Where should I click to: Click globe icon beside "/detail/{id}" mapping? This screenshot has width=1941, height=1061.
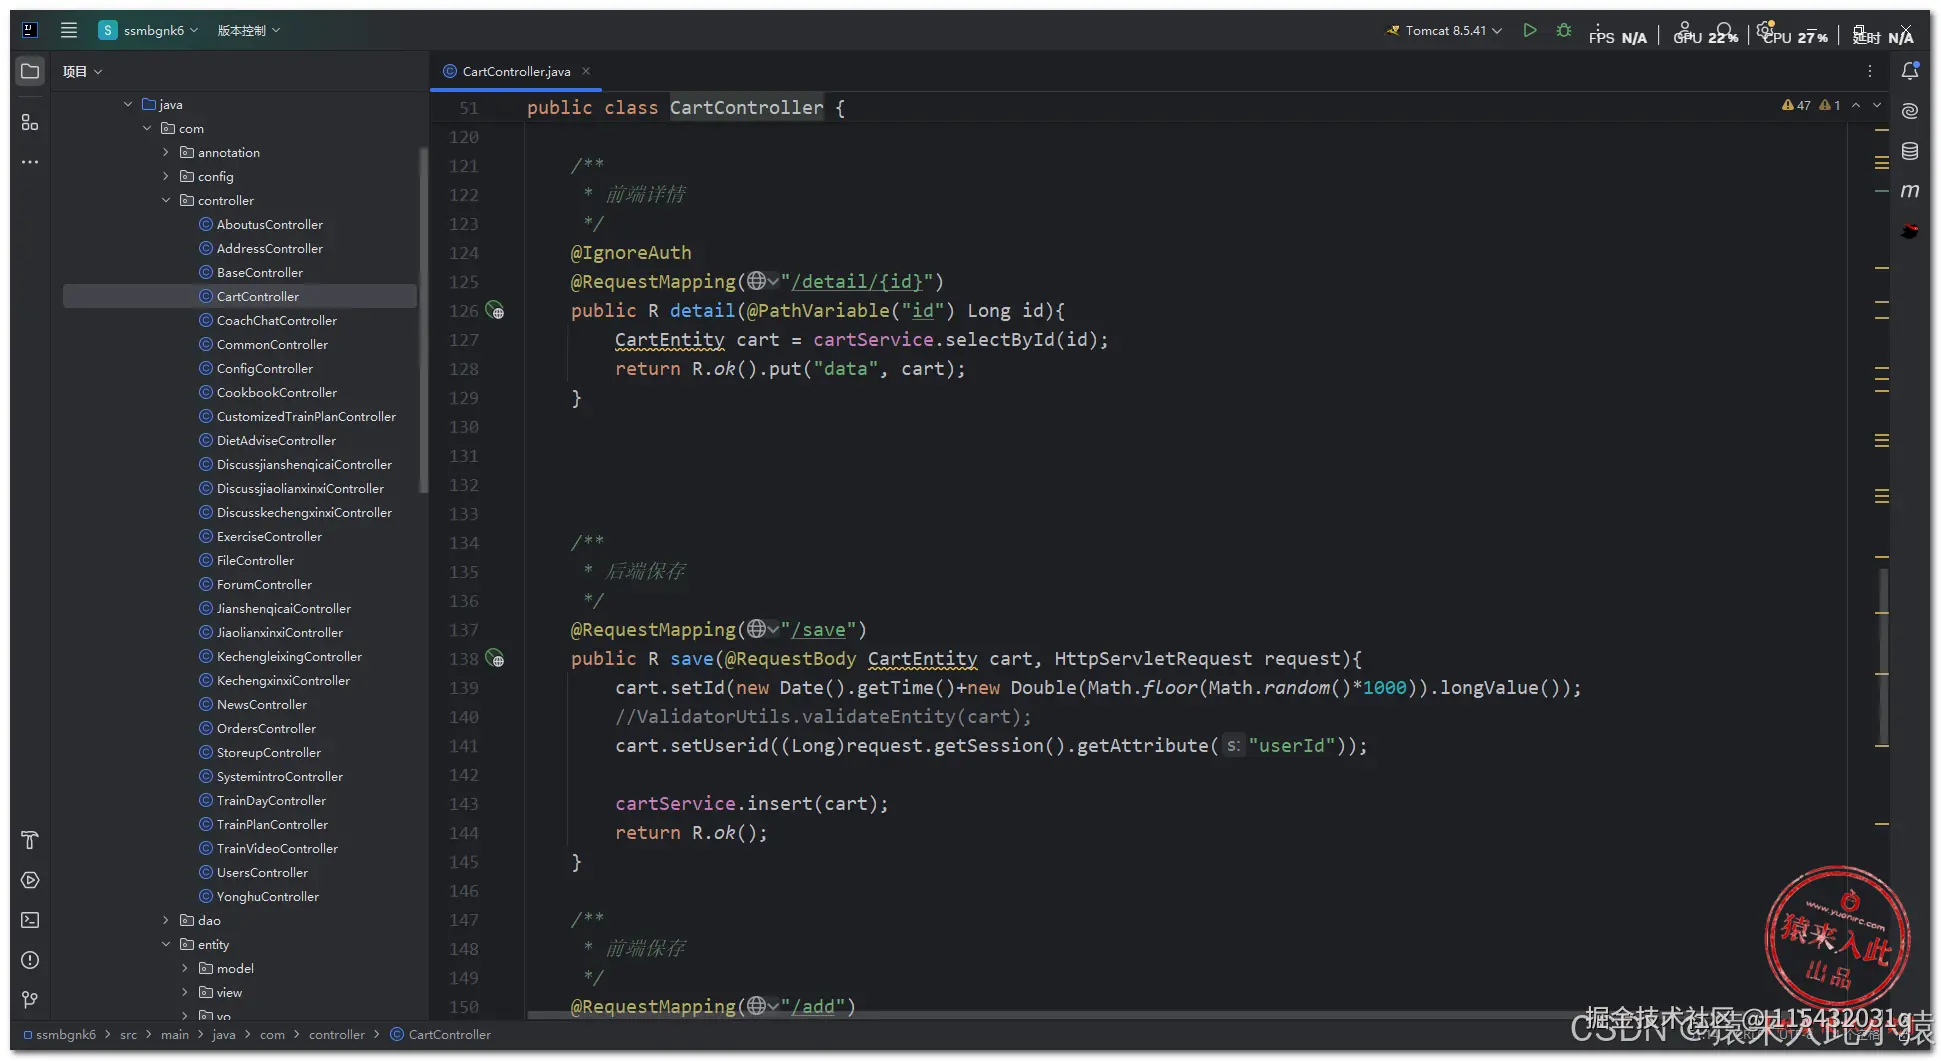pyautogui.click(x=757, y=281)
